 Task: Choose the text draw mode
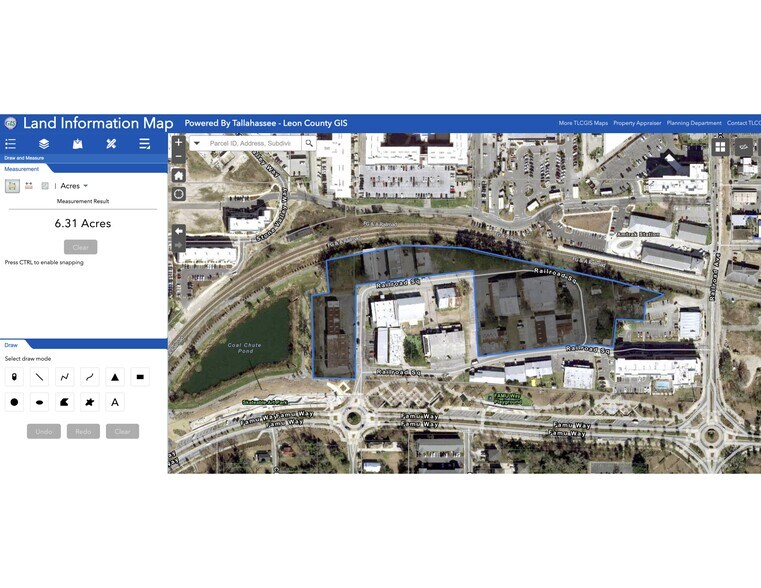(115, 402)
